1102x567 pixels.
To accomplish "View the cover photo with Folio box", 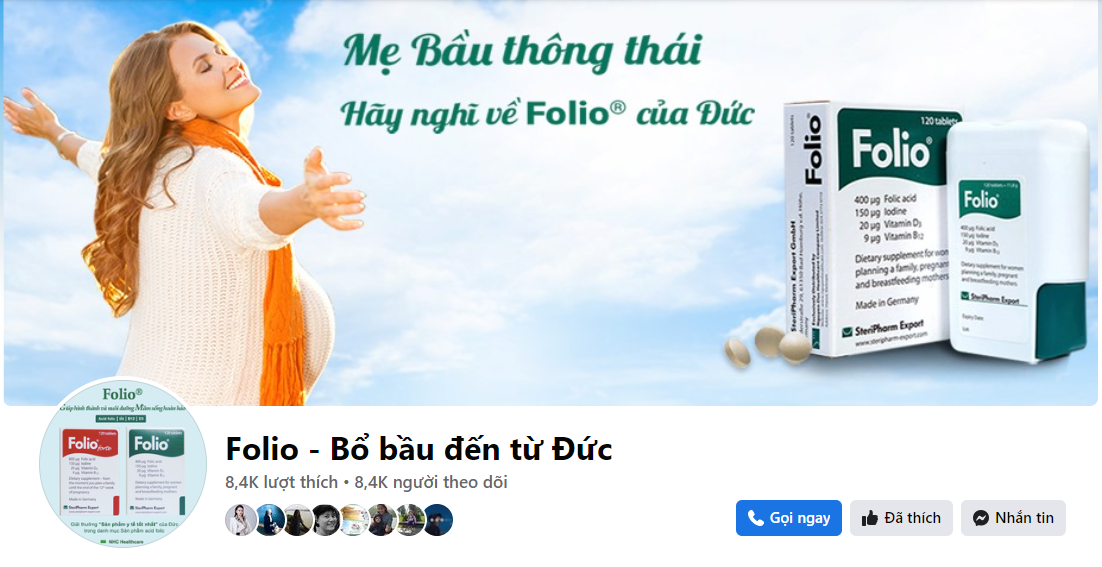I will point(550,202).
